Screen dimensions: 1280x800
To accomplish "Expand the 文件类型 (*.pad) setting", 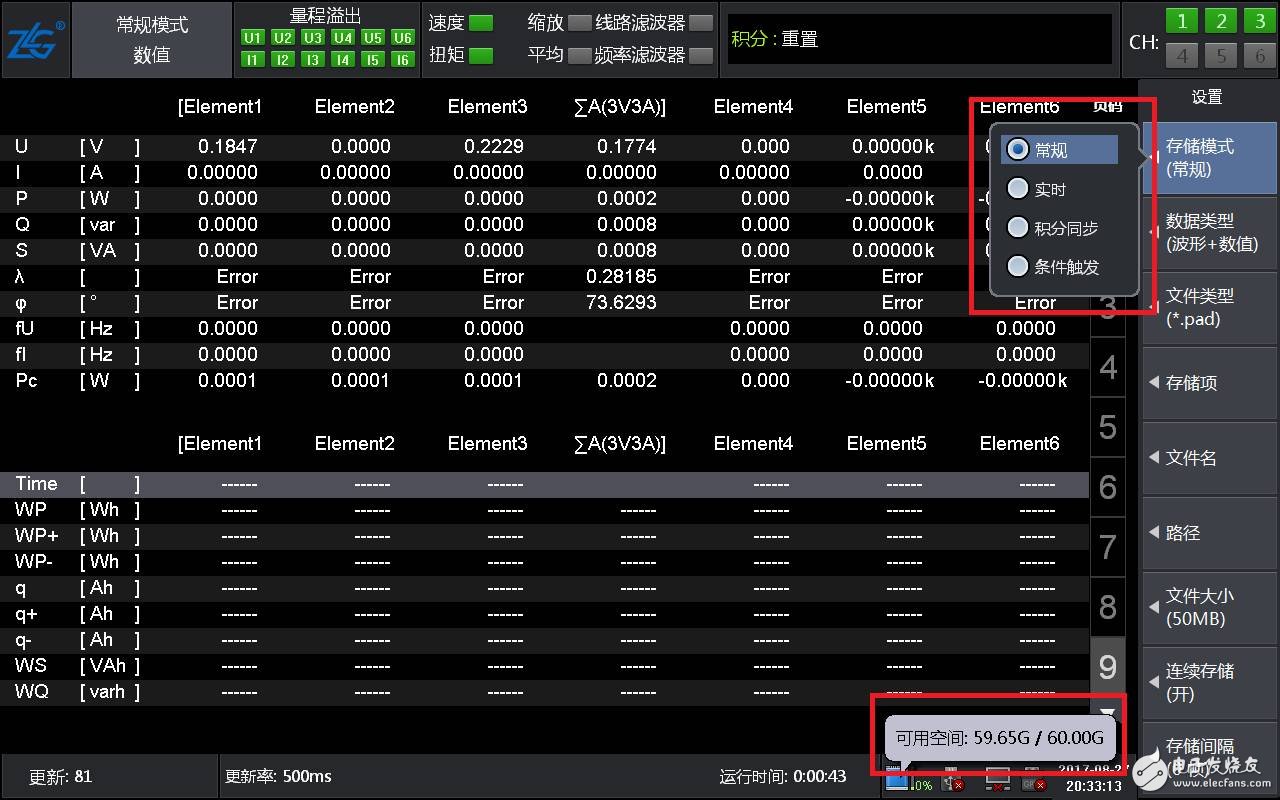I will (x=1209, y=308).
